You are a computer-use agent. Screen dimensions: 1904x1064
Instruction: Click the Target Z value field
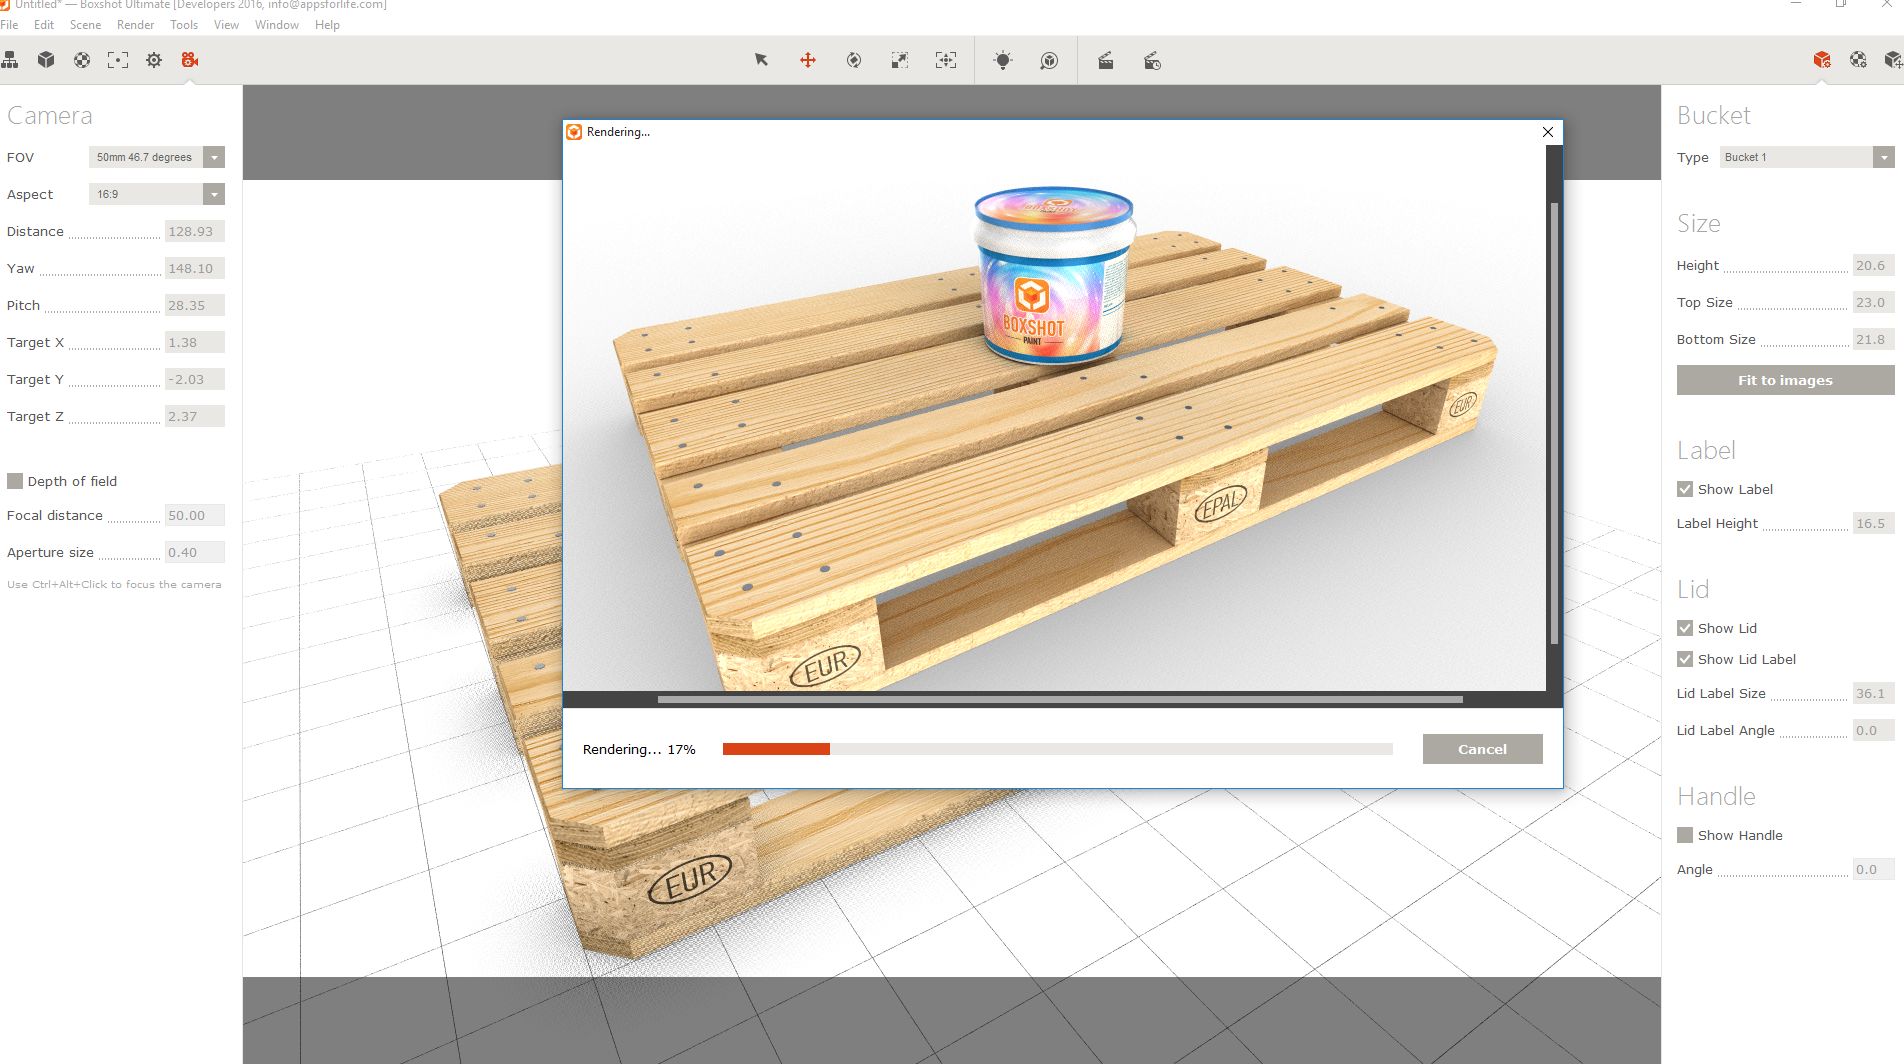pyautogui.click(x=194, y=416)
